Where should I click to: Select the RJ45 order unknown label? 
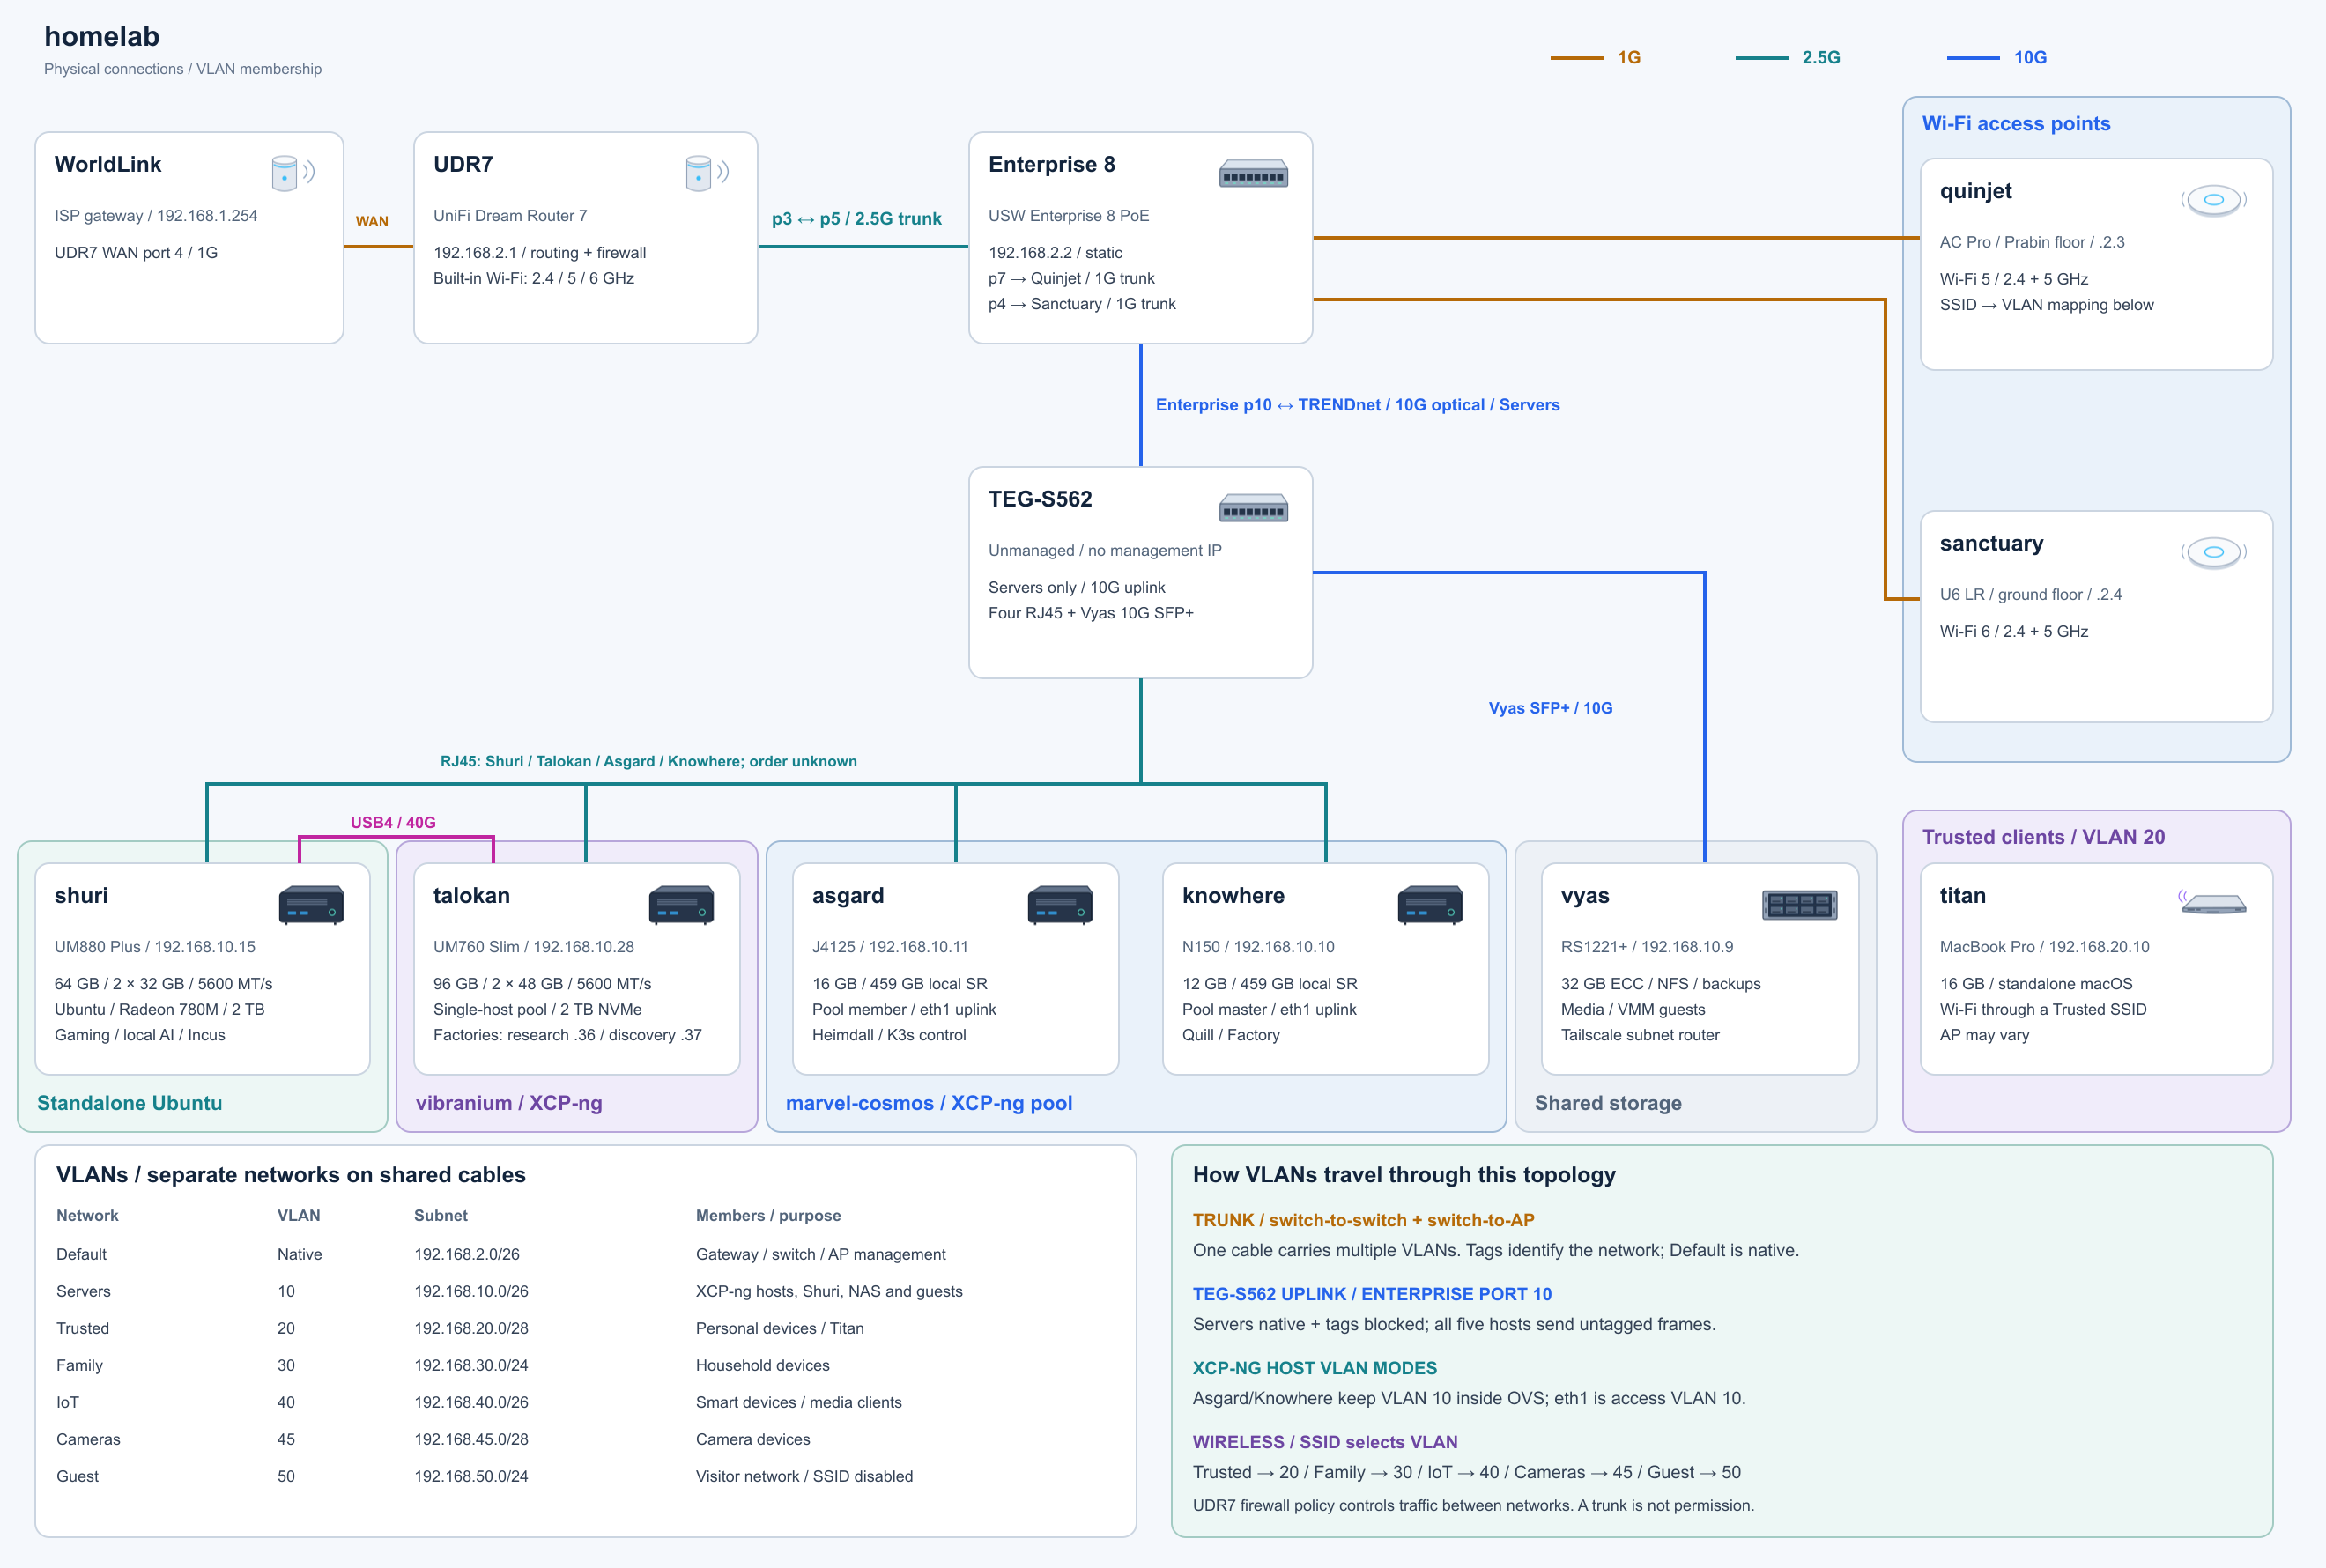click(648, 761)
